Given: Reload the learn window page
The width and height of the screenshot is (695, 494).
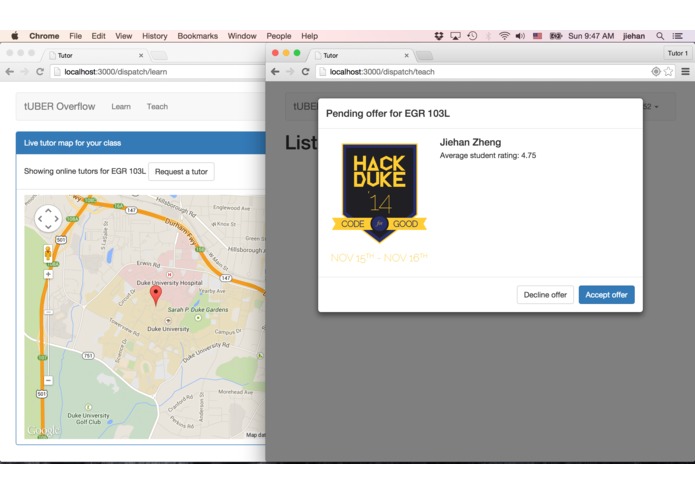Looking at the screenshot, I should (40, 71).
